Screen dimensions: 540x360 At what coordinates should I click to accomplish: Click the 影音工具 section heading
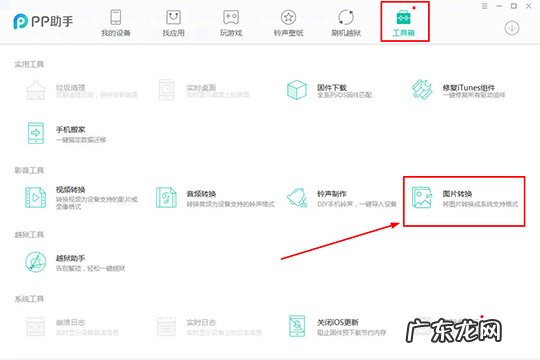pos(29,171)
